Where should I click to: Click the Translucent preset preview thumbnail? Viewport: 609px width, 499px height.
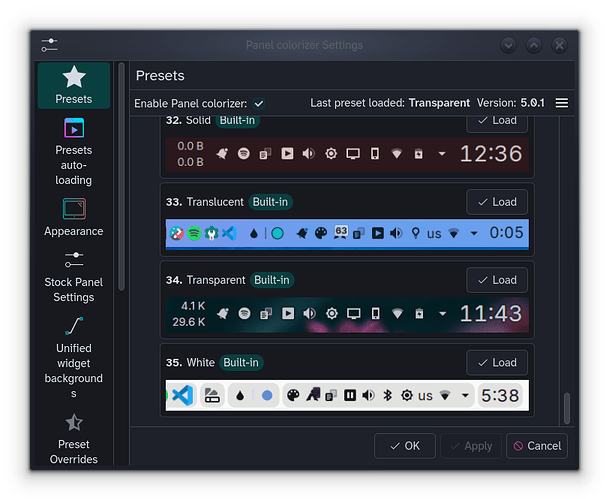[346, 233]
